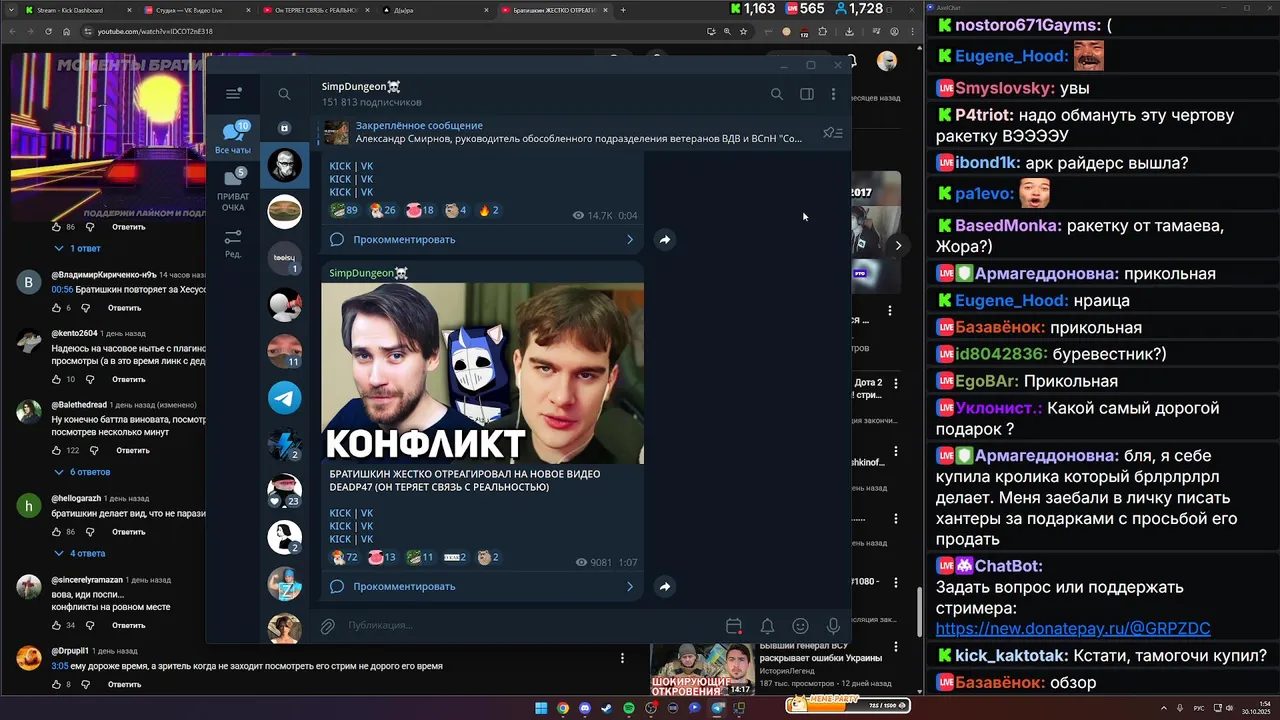The width and height of the screenshot is (1280, 720).
Task: Open the 'ПРИВАТОЧКА' chat folder
Action: pos(233,189)
